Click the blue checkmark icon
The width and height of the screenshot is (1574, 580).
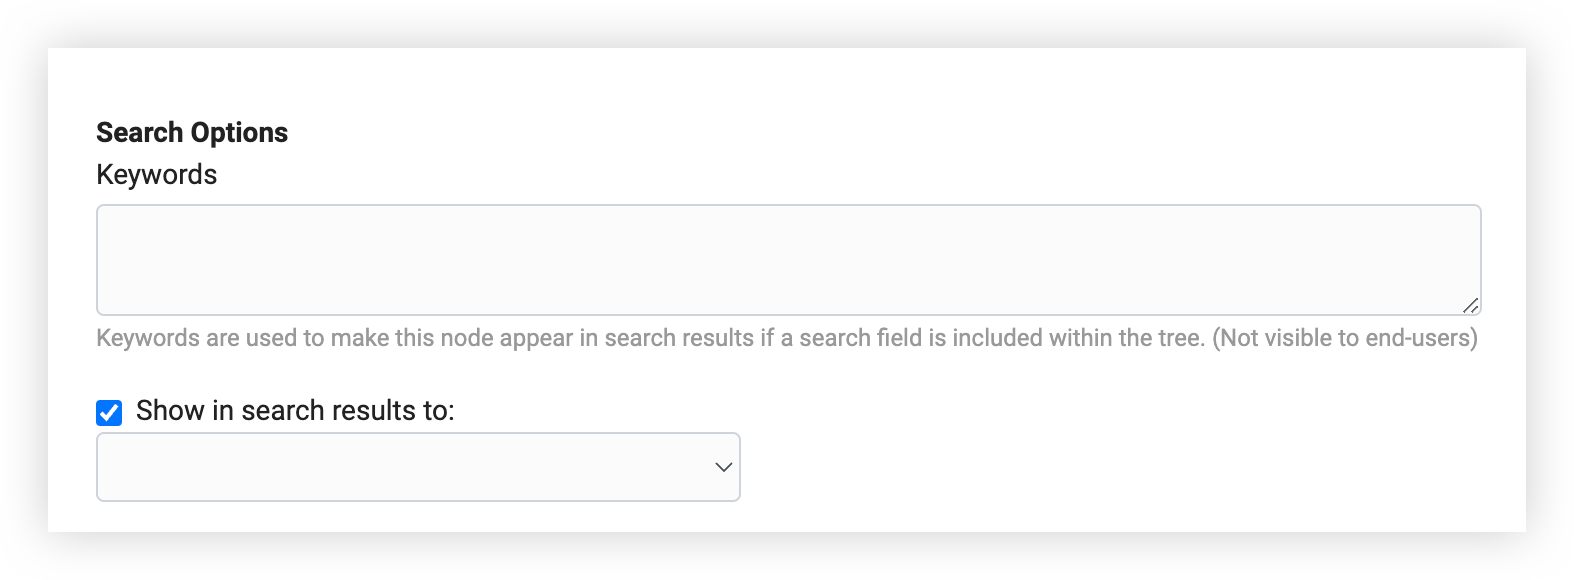pyautogui.click(x=109, y=412)
